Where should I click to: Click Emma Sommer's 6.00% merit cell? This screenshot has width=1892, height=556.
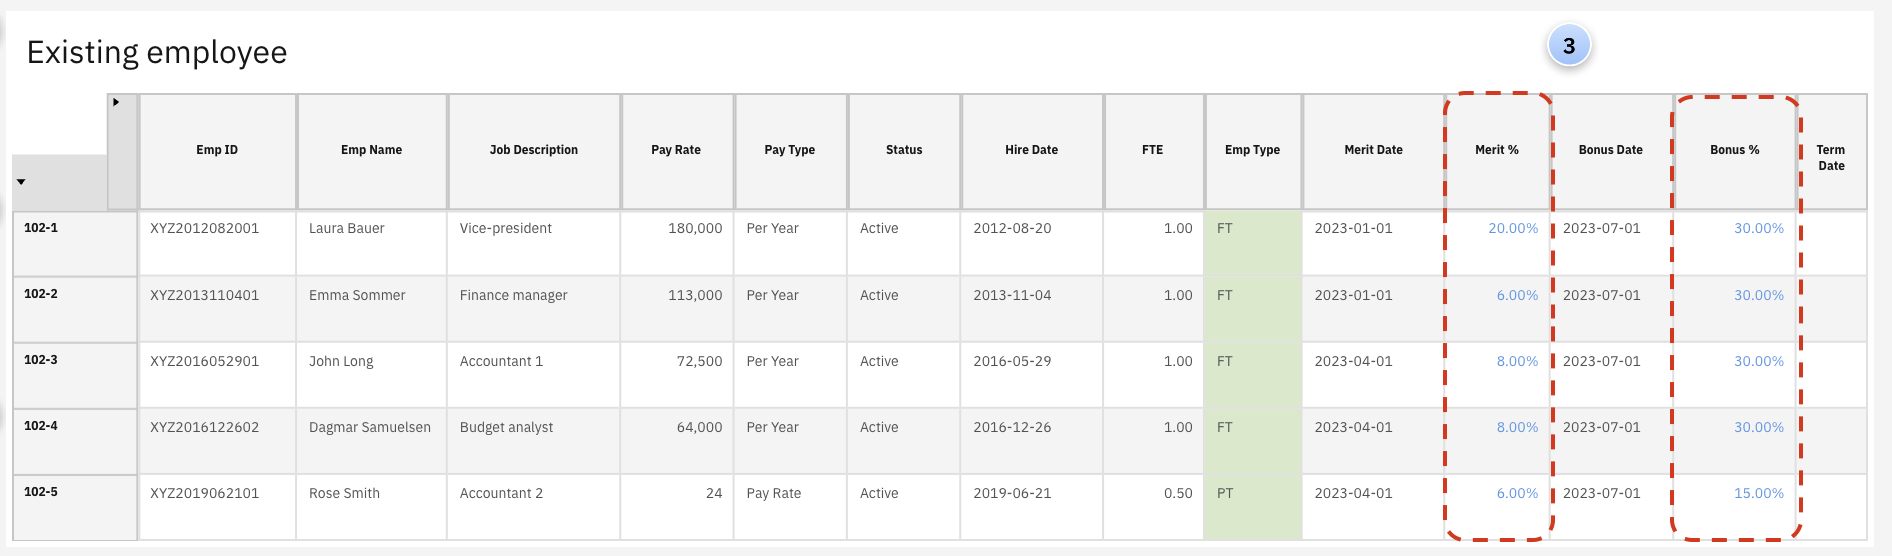pyautogui.click(x=1516, y=296)
